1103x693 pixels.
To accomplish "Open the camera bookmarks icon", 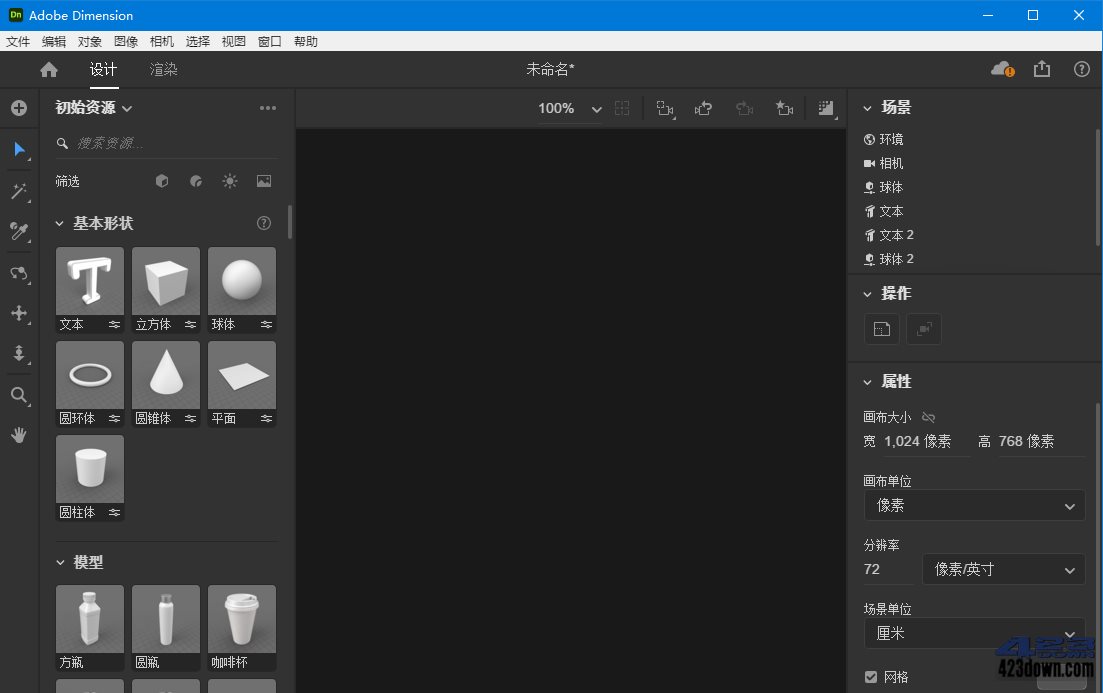I will click(x=784, y=108).
